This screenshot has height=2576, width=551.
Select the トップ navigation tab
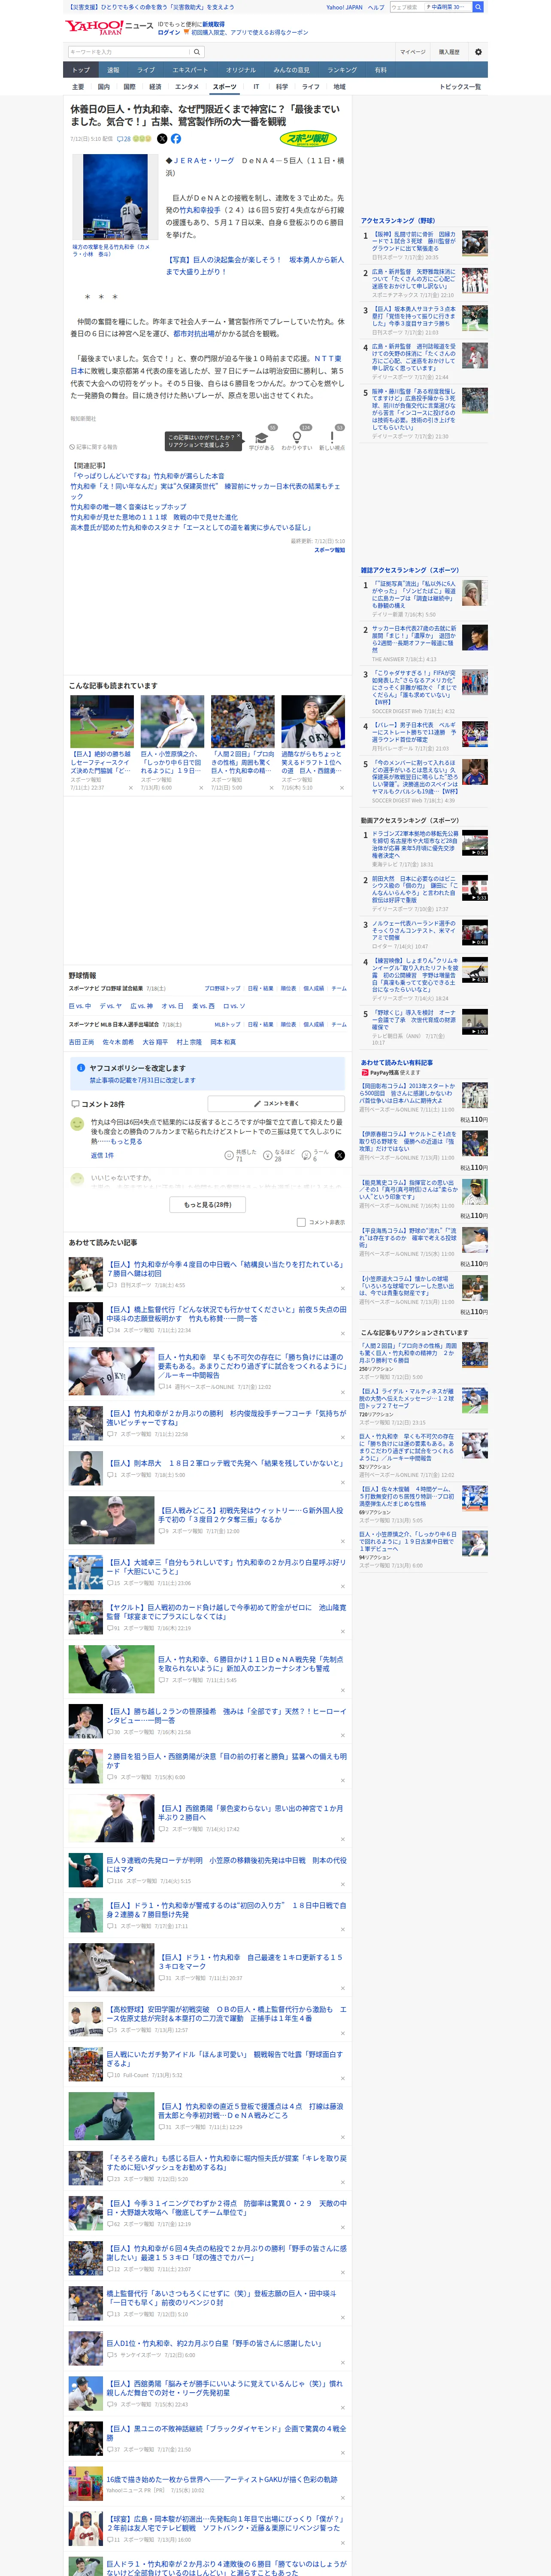[81, 70]
